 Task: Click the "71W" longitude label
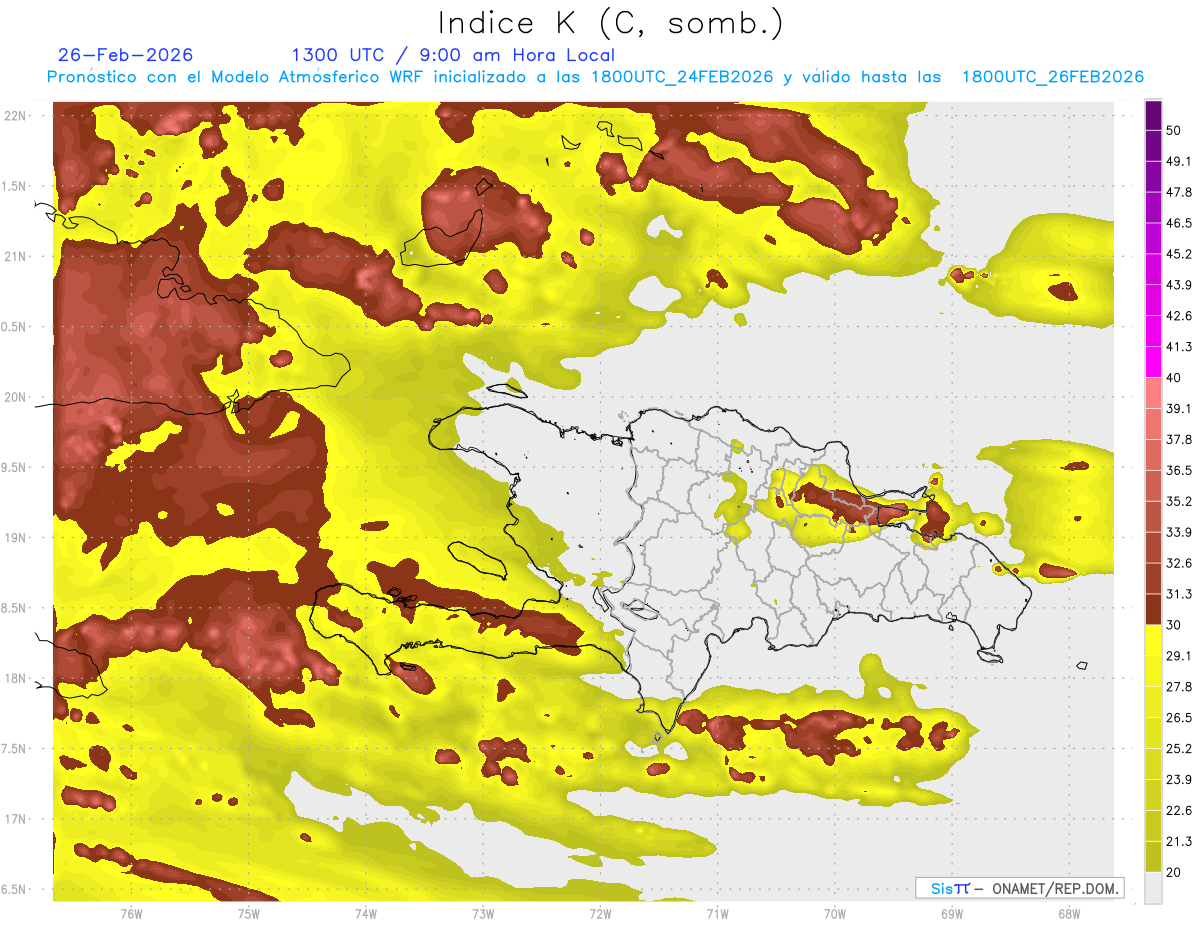coord(717,913)
